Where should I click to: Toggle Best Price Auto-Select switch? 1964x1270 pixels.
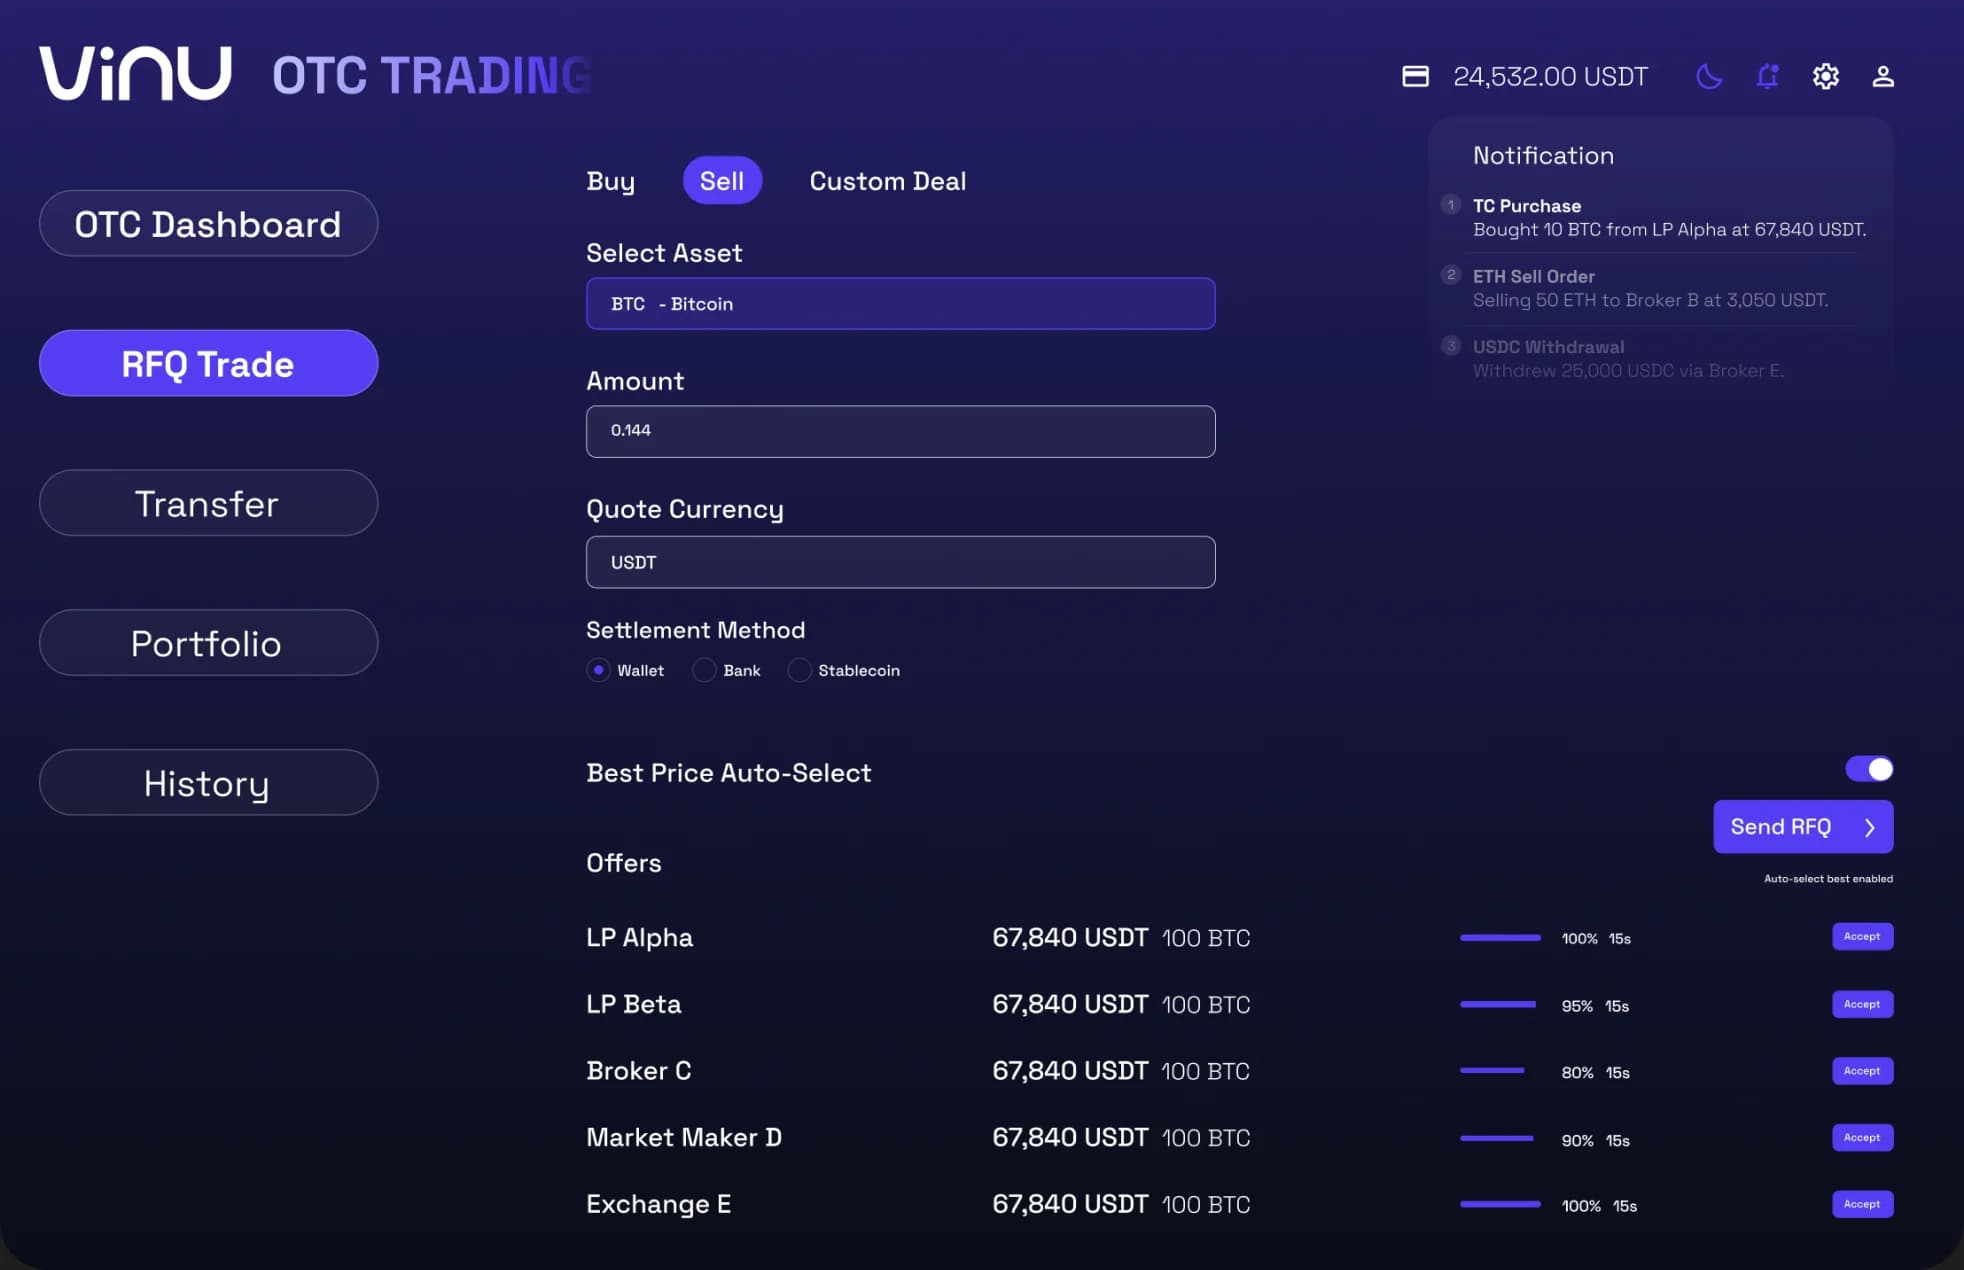[x=1869, y=769]
